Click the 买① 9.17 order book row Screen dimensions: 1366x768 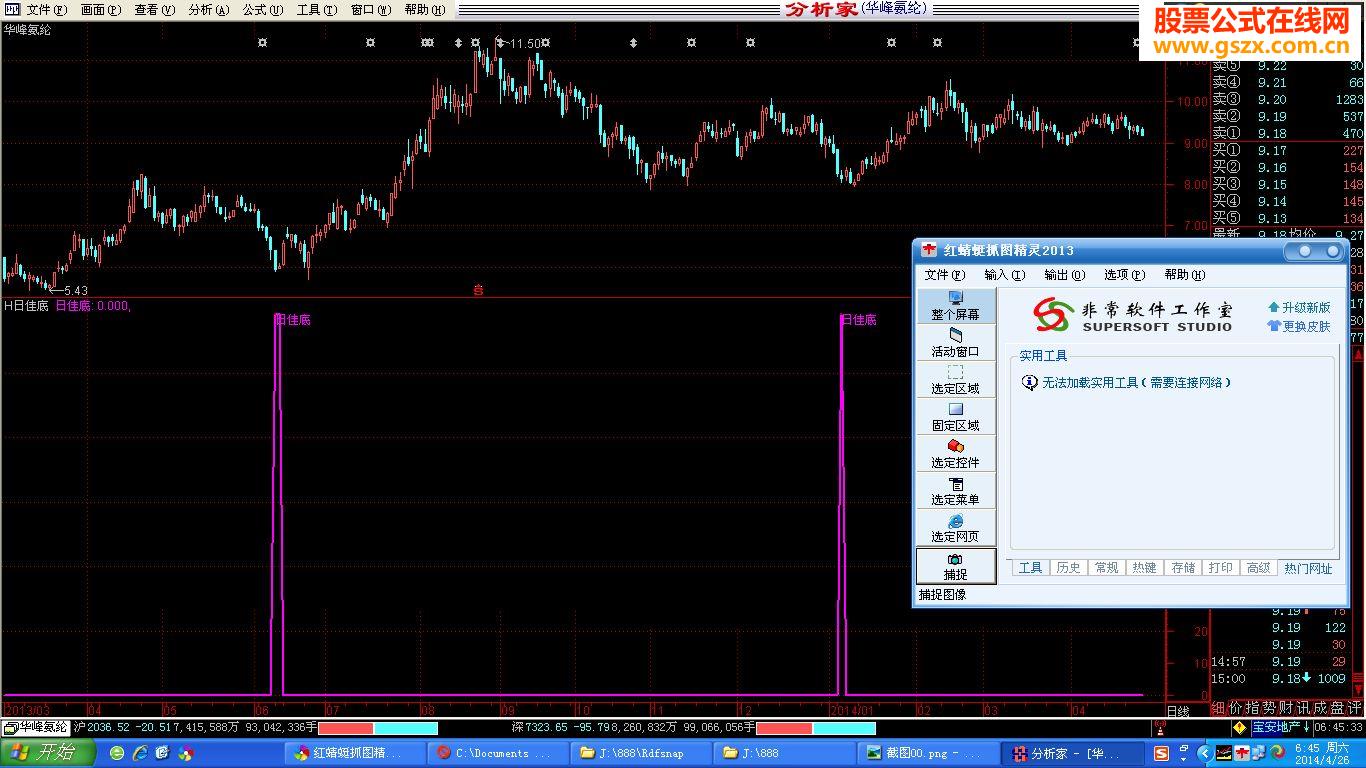(1288, 150)
